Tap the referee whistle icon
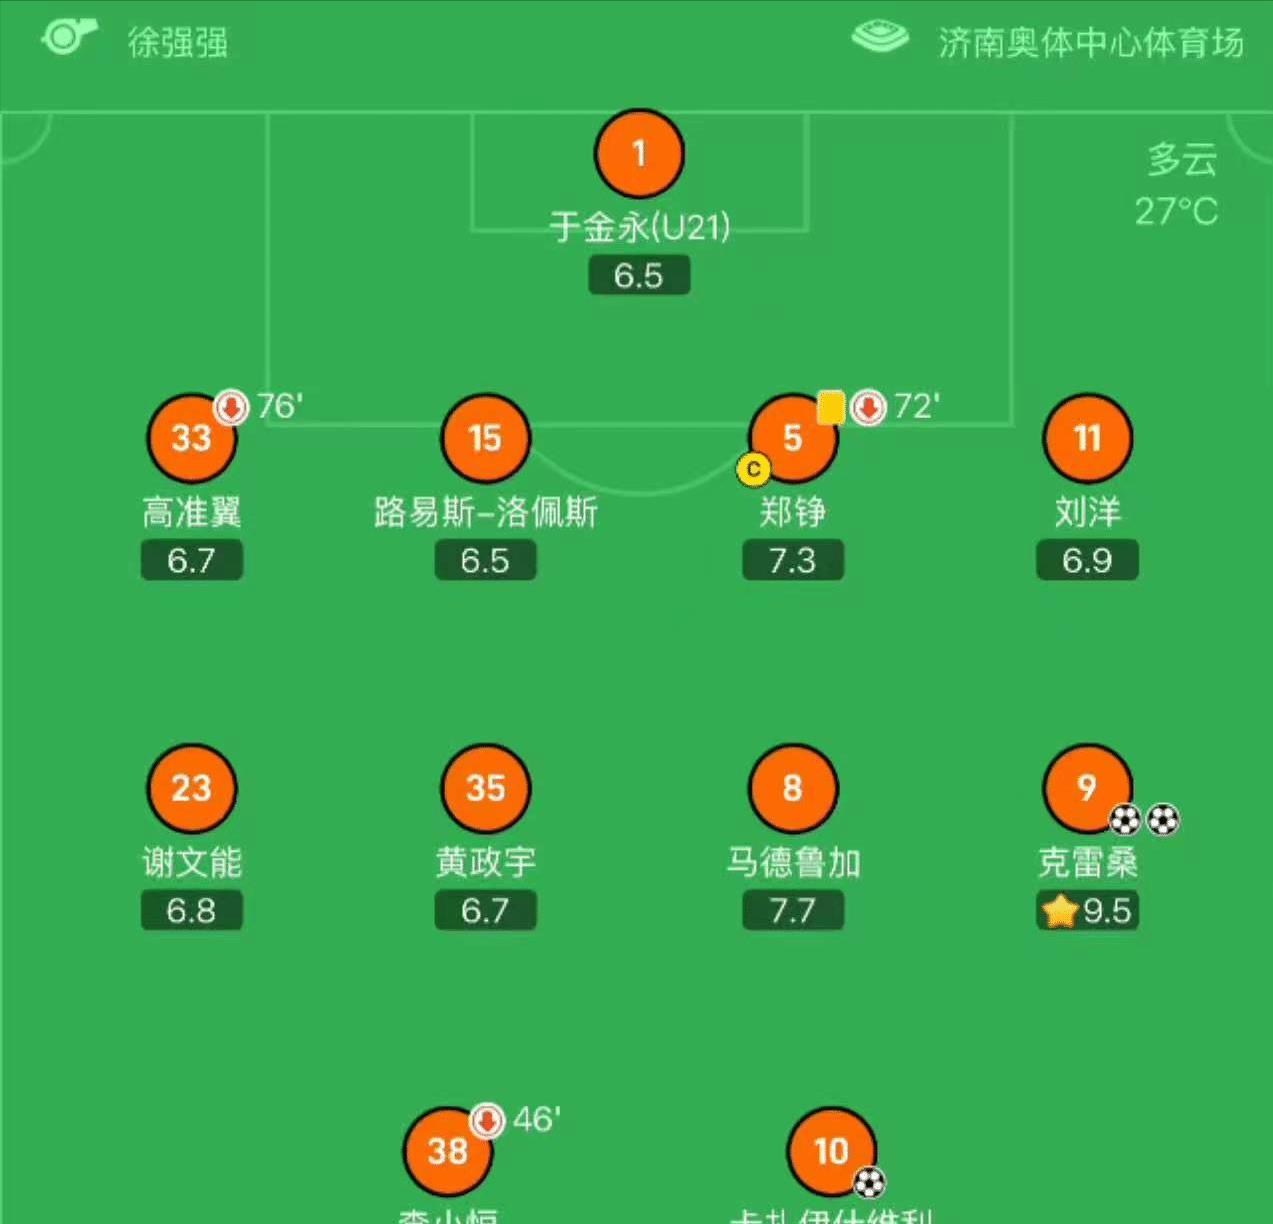This screenshot has height=1224, width=1273. pyautogui.click(x=69, y=37)
